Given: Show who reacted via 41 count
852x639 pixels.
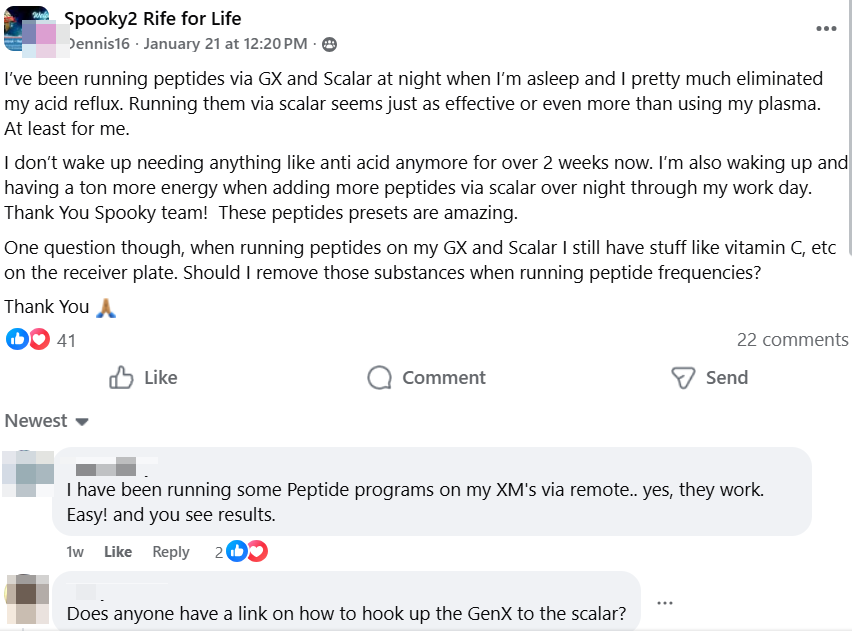Looking at the screenshot, I should tap(66, 341).
